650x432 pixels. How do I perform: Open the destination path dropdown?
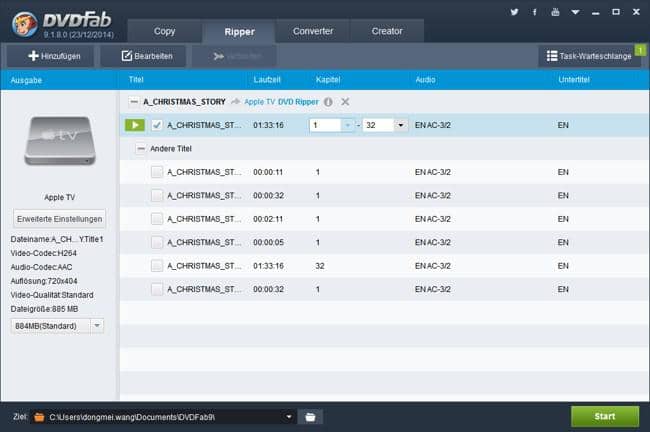click(289, 417)
